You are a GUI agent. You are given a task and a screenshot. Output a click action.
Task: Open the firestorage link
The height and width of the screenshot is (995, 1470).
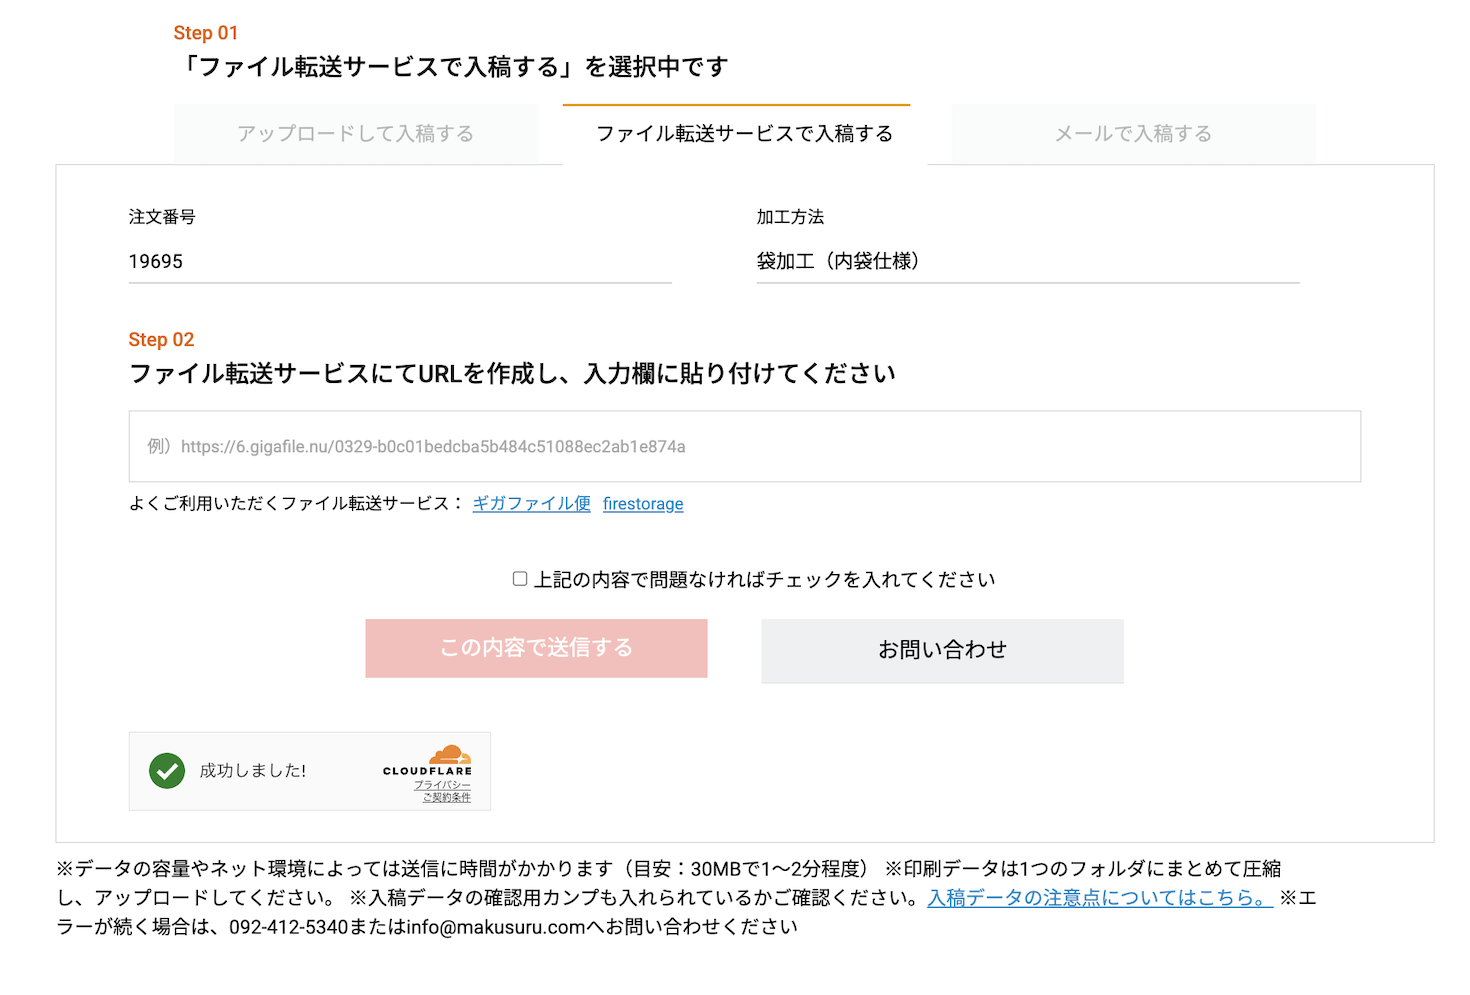click(643, 504)
